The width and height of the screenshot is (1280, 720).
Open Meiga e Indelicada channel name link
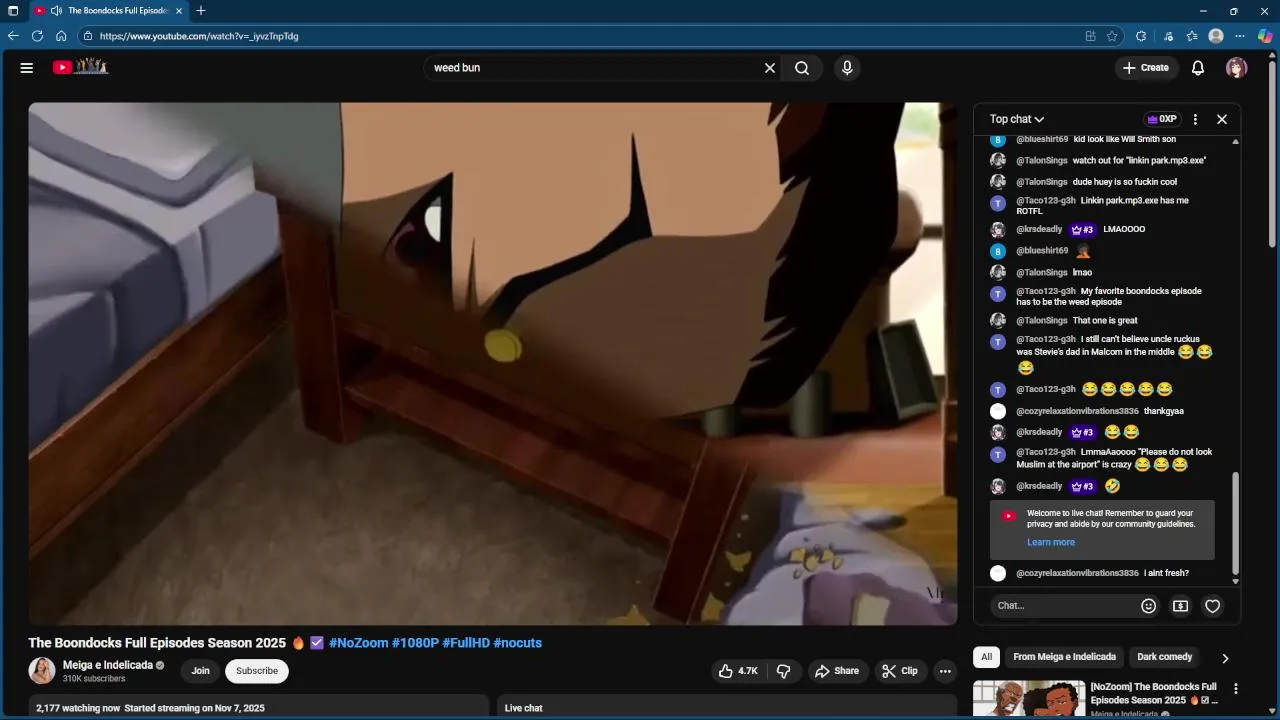click(x=108, y=665)
